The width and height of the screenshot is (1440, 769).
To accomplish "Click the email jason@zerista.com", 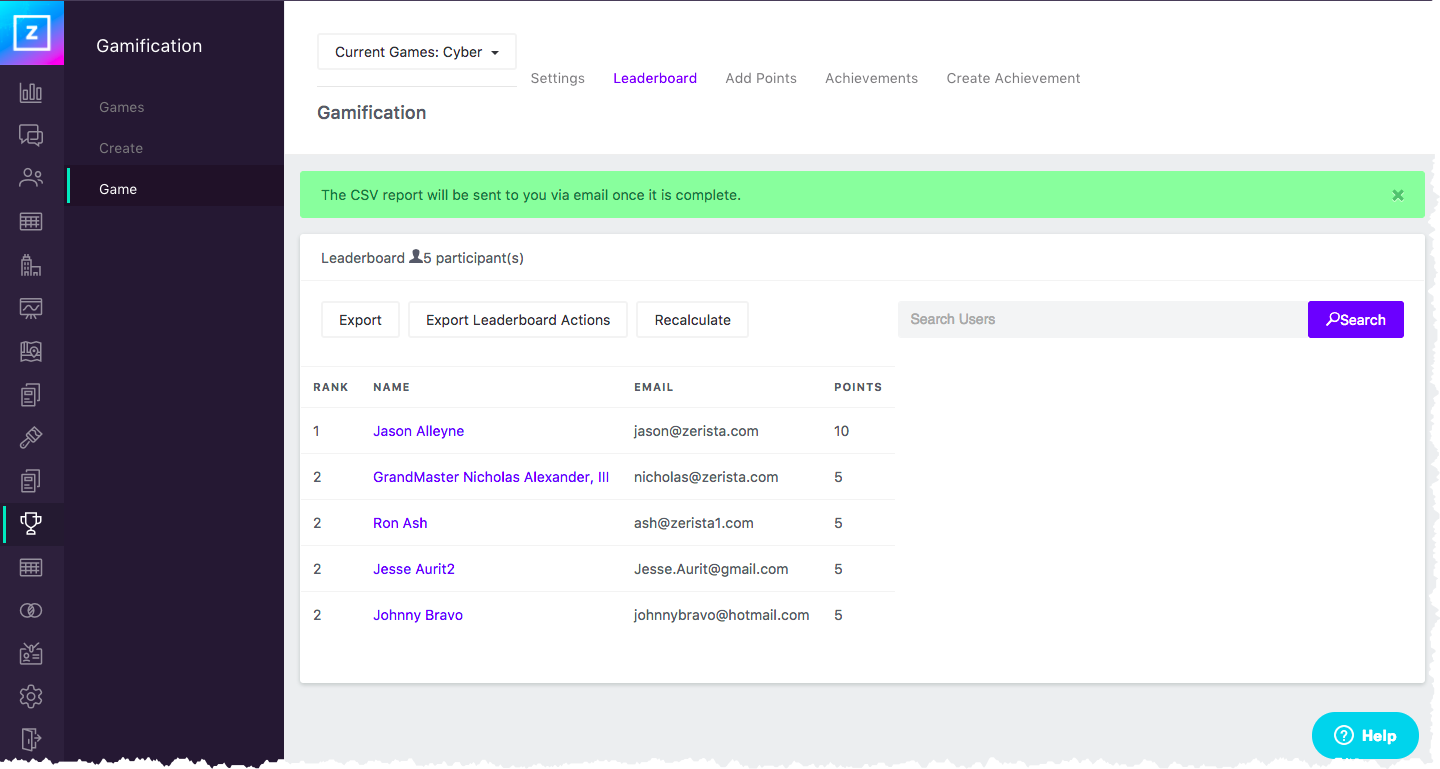I will pos(696,431).
